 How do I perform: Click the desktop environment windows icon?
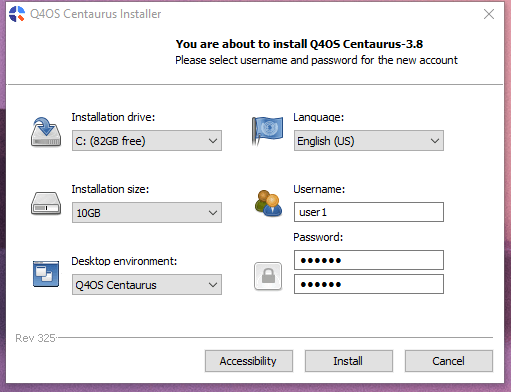(x=46, y=274)
